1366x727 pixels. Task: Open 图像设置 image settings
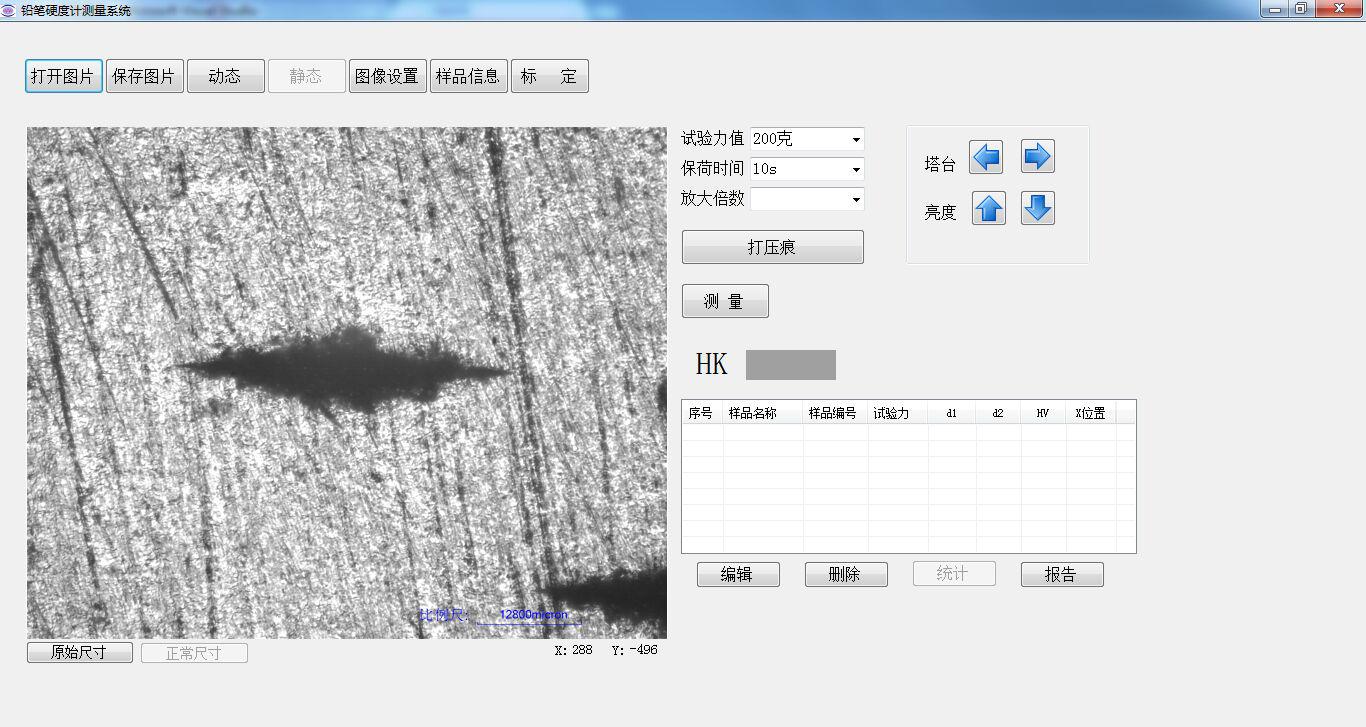[x=387, y=77]
